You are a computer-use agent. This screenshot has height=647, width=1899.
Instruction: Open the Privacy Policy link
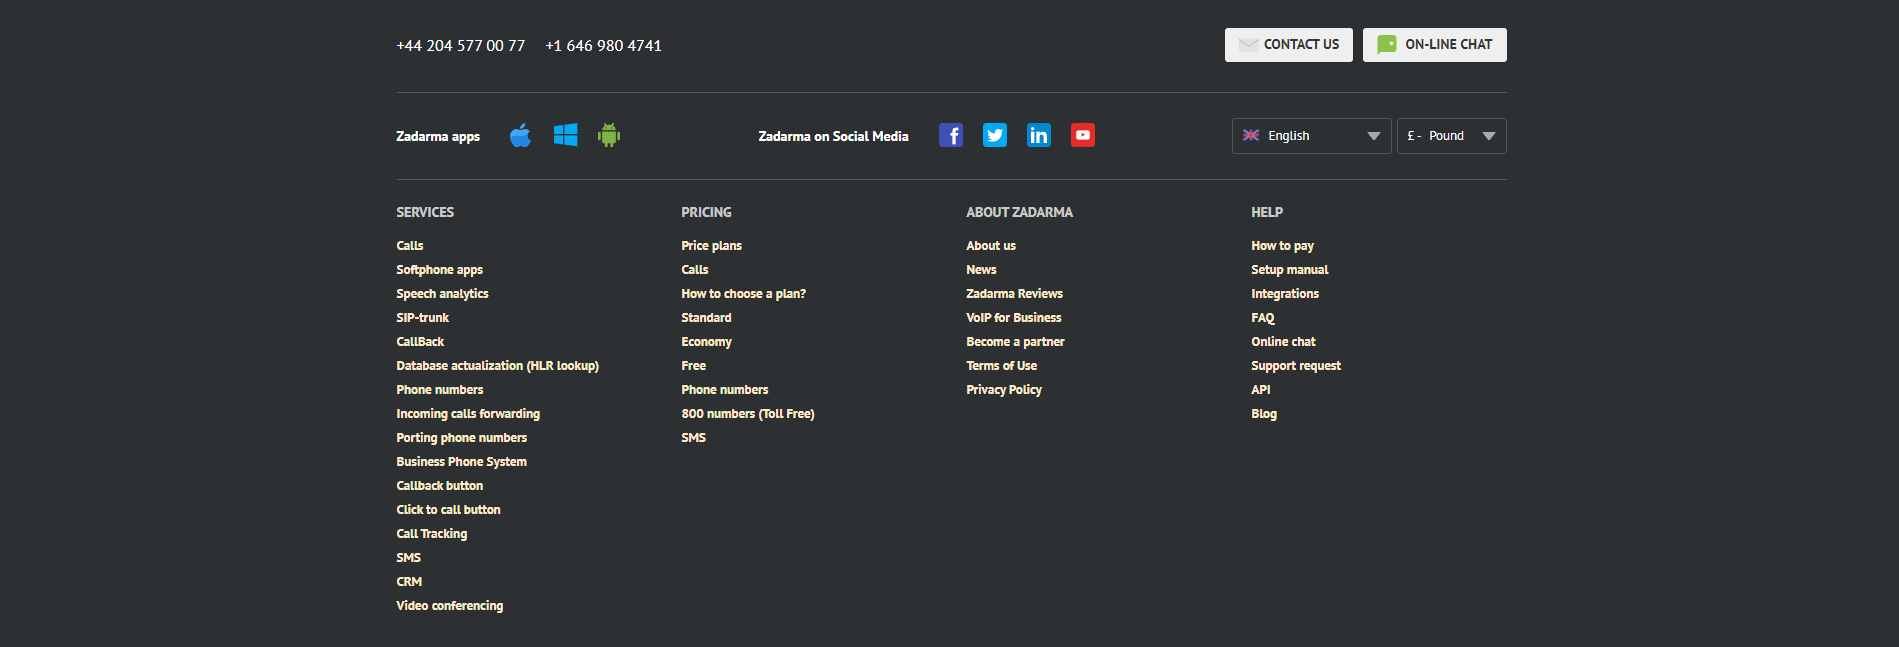click(1003, 390)
